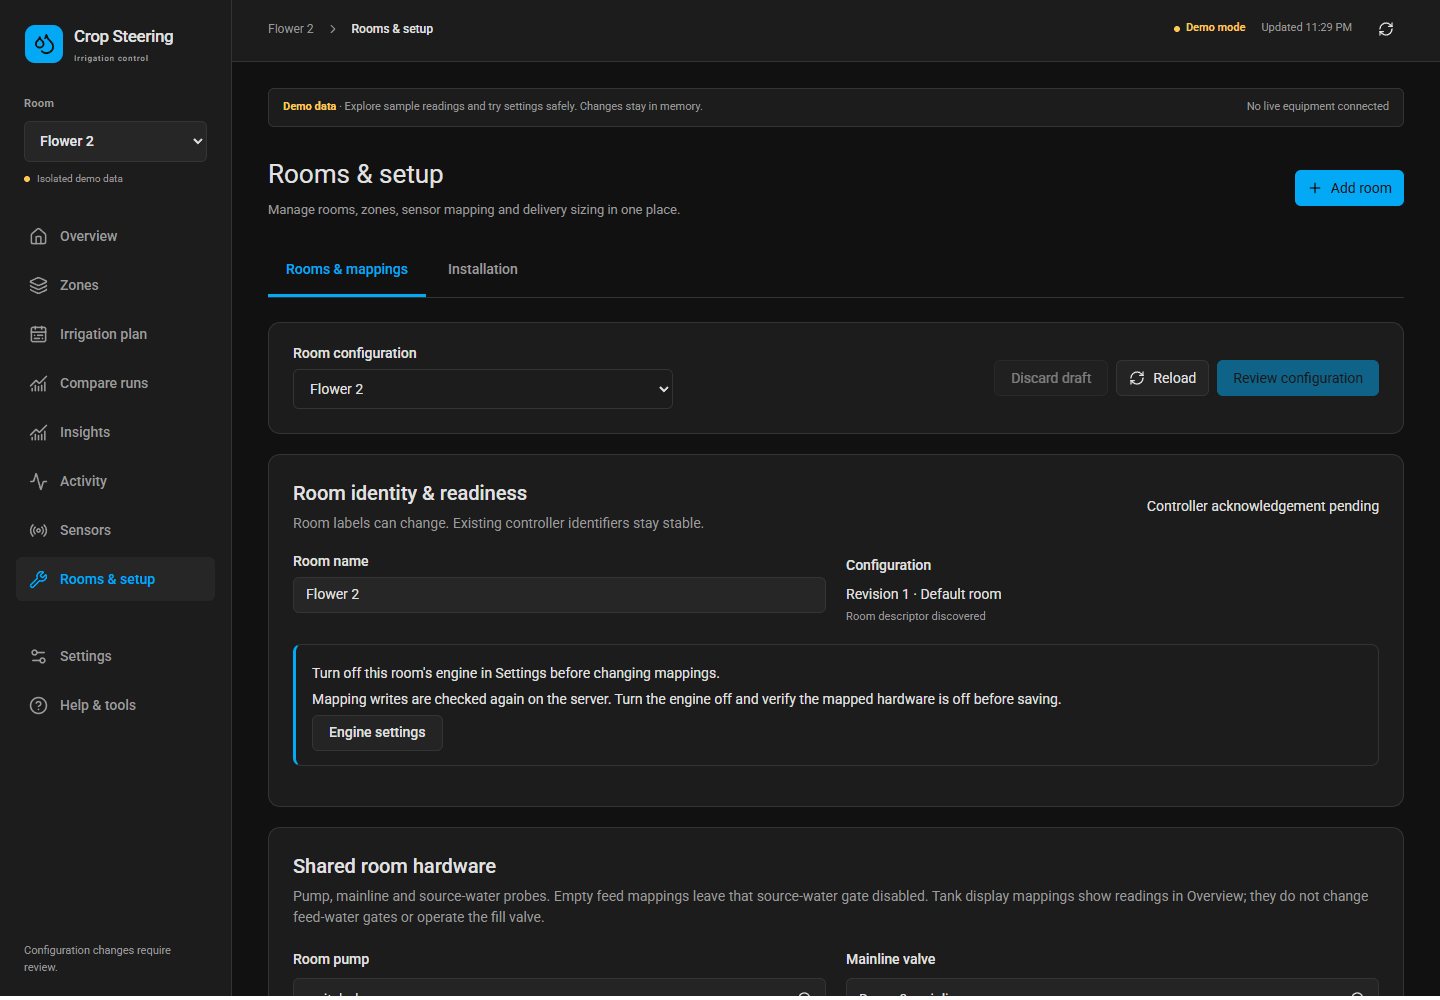
Task: Go to Overview in the sidebar
Action: point(115,236)
